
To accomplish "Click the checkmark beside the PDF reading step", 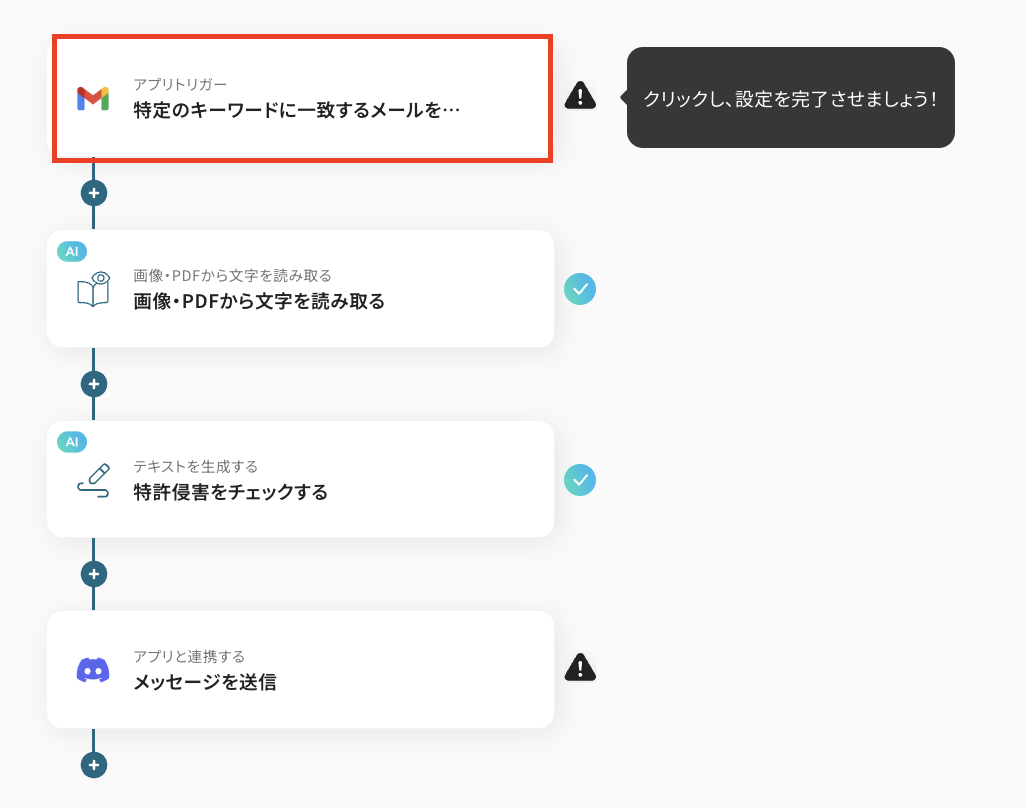I will (x=580, y=289).
